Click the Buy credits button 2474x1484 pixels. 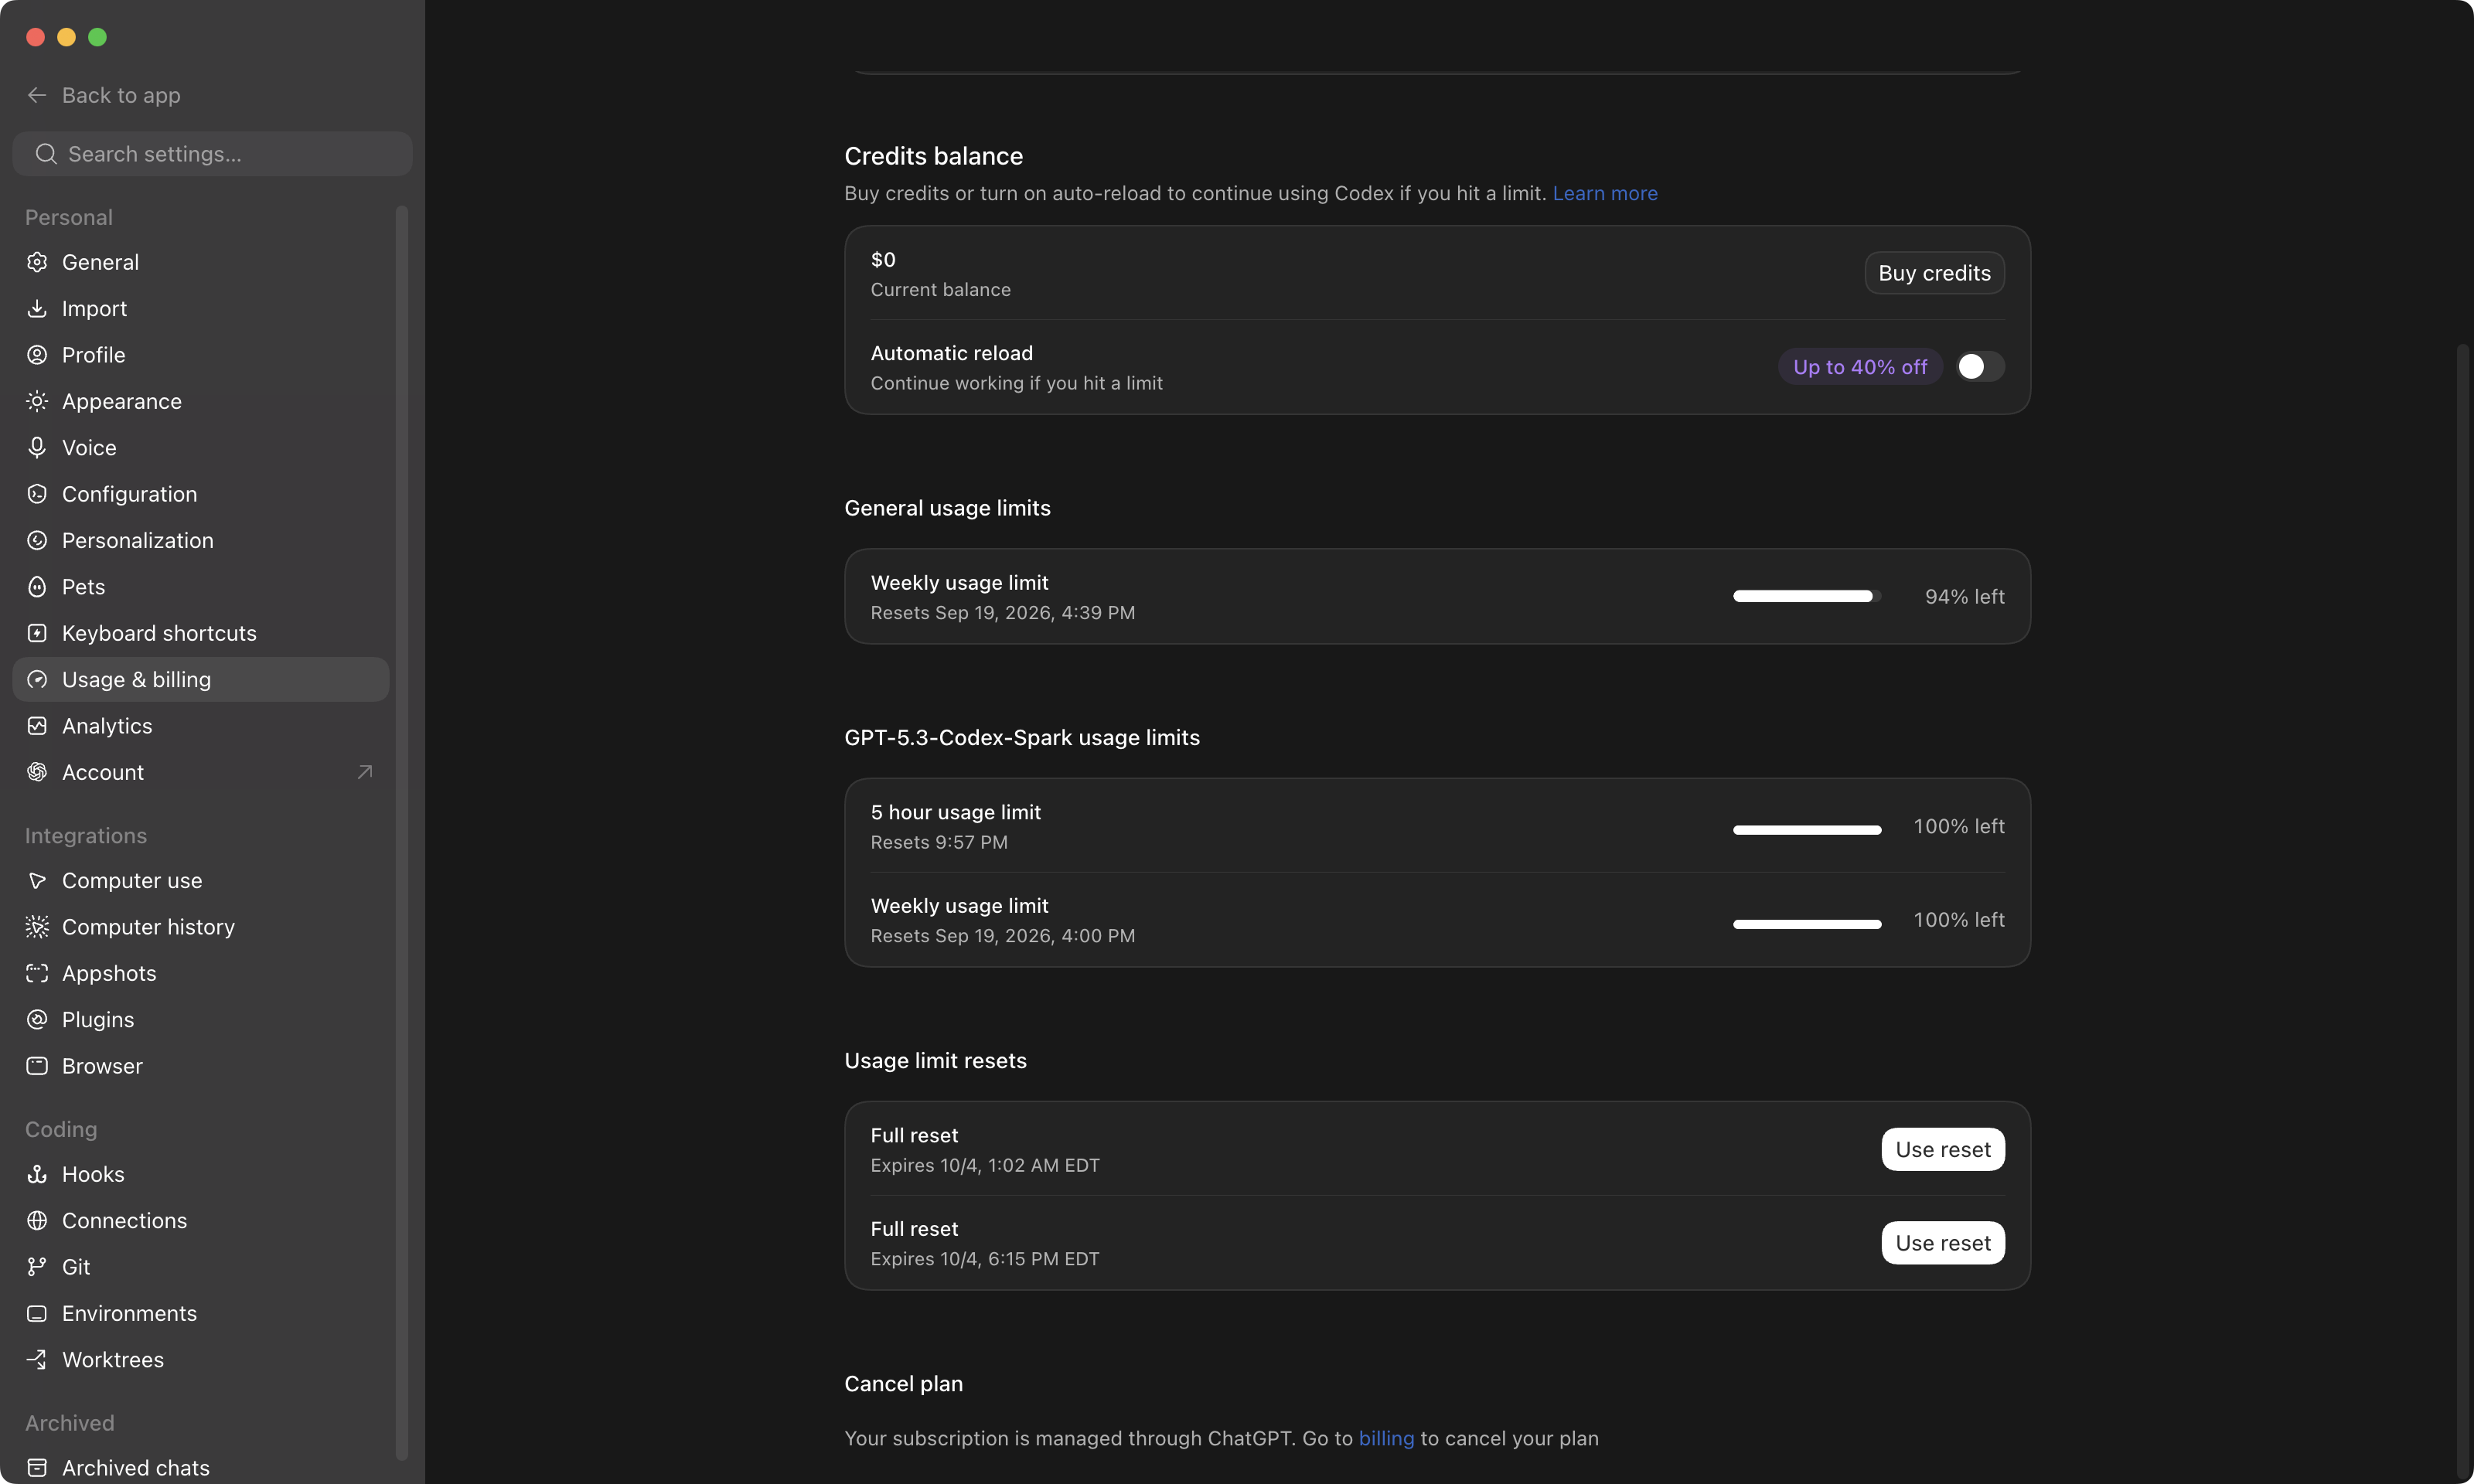click(x=1934, y=273)
